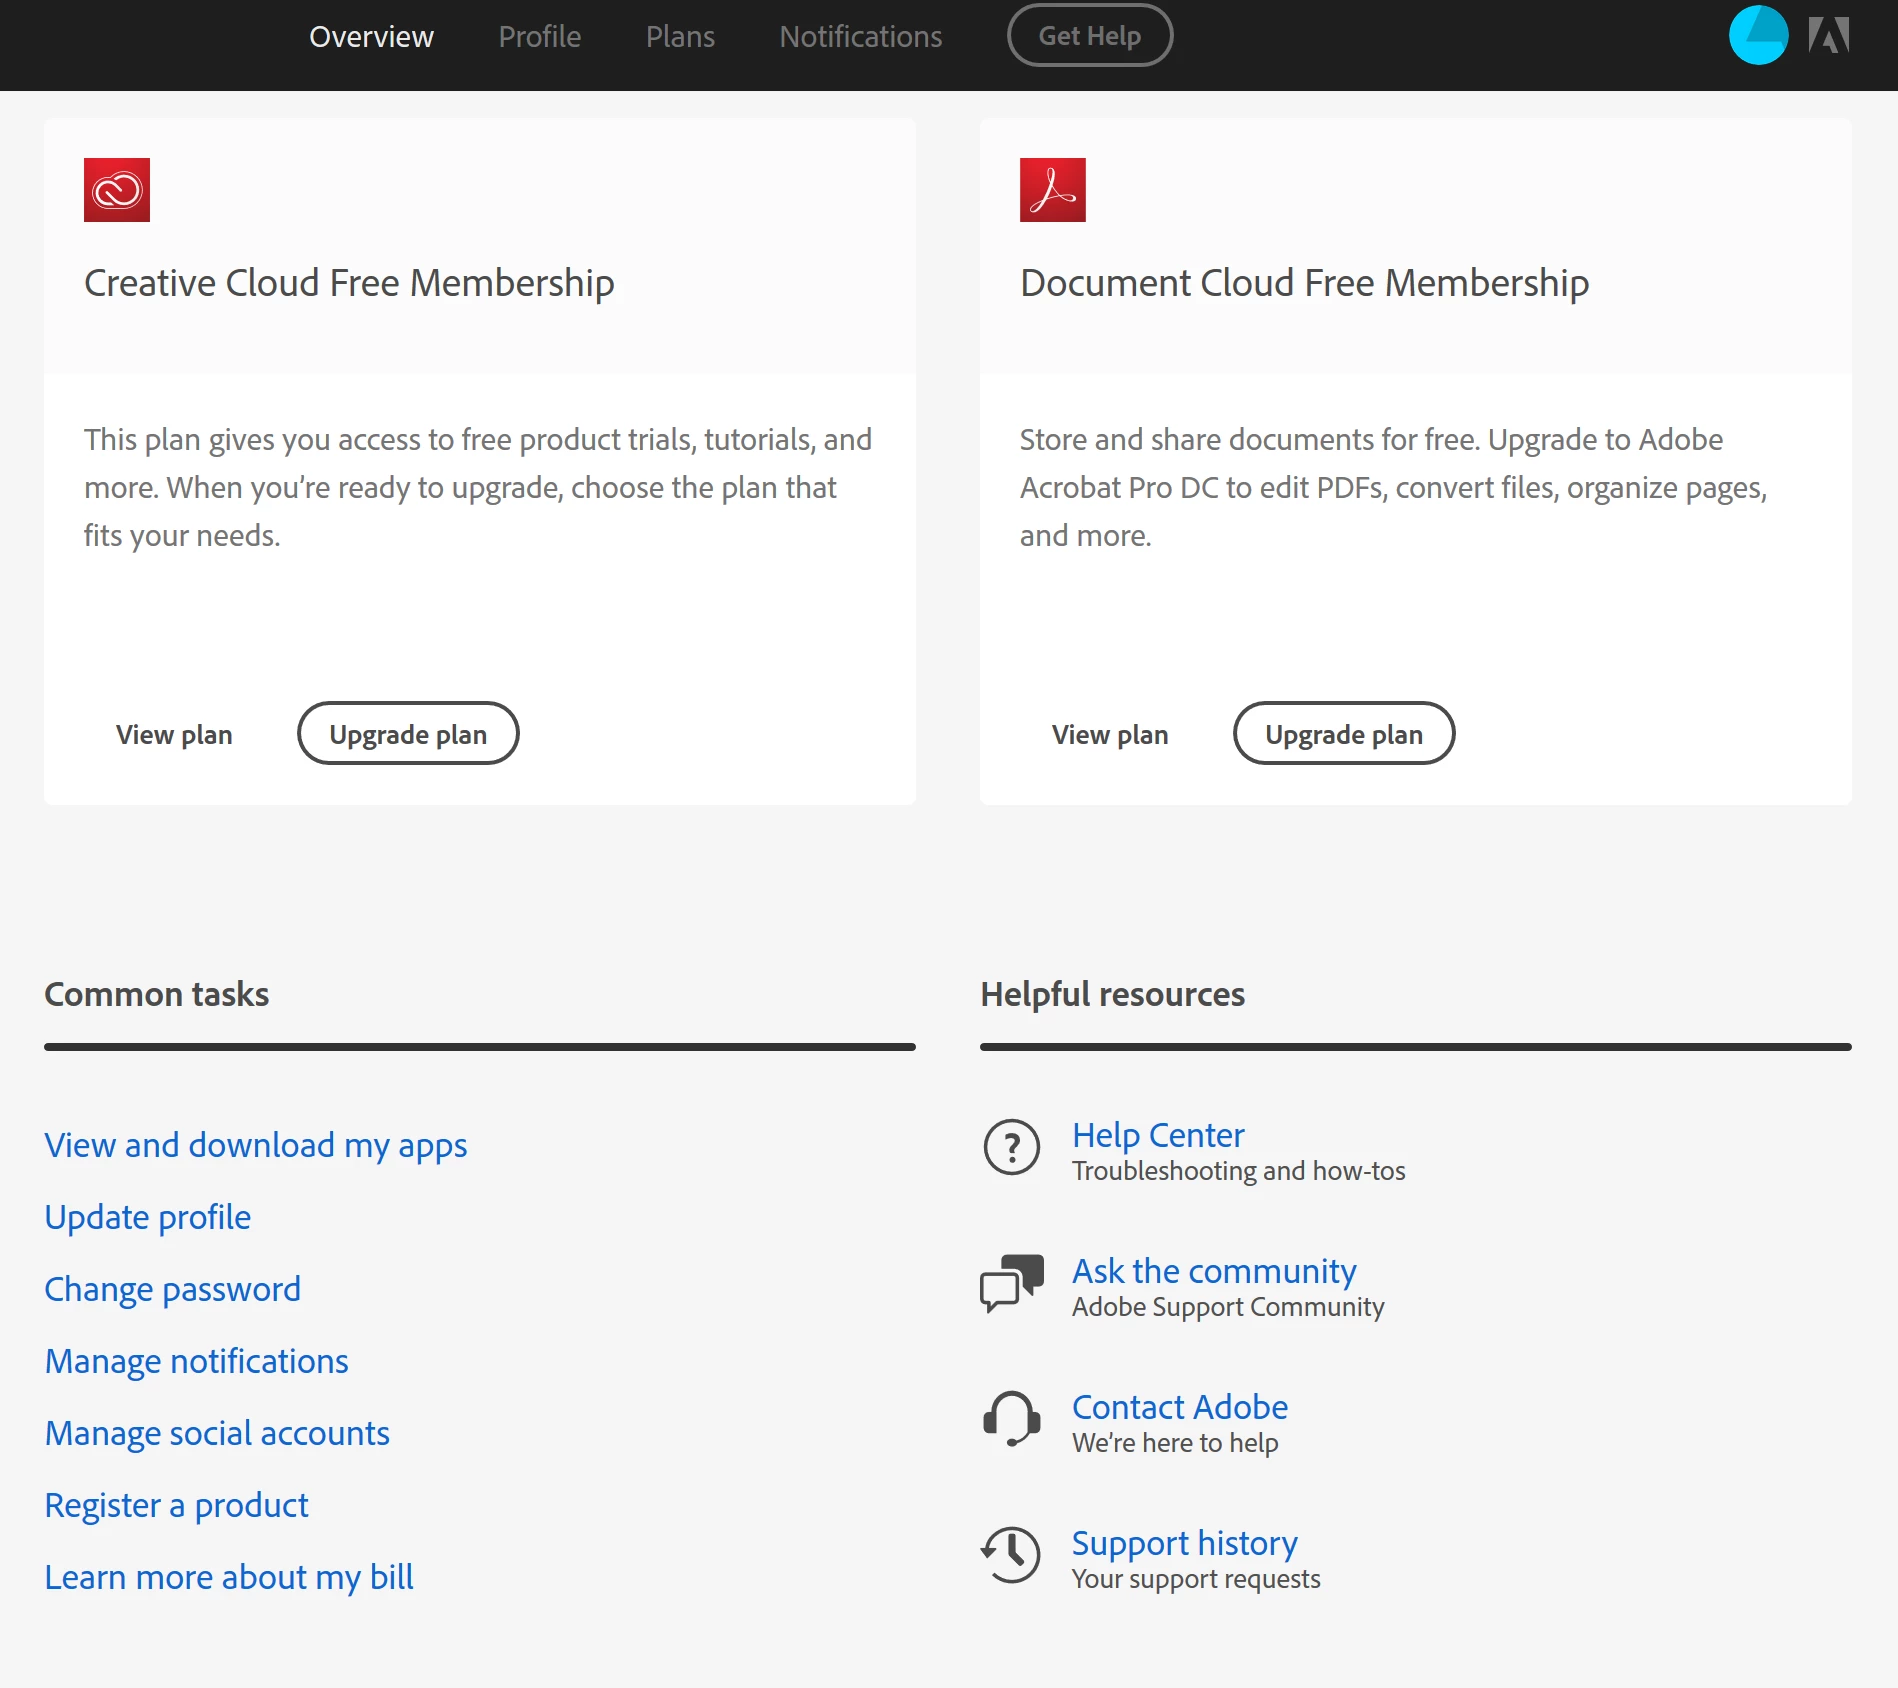The height and width of the screenshot is (1688, 1898).
Task: Click the Acrobat Document Cloud icon
Action: click(x=1052, y=190)
